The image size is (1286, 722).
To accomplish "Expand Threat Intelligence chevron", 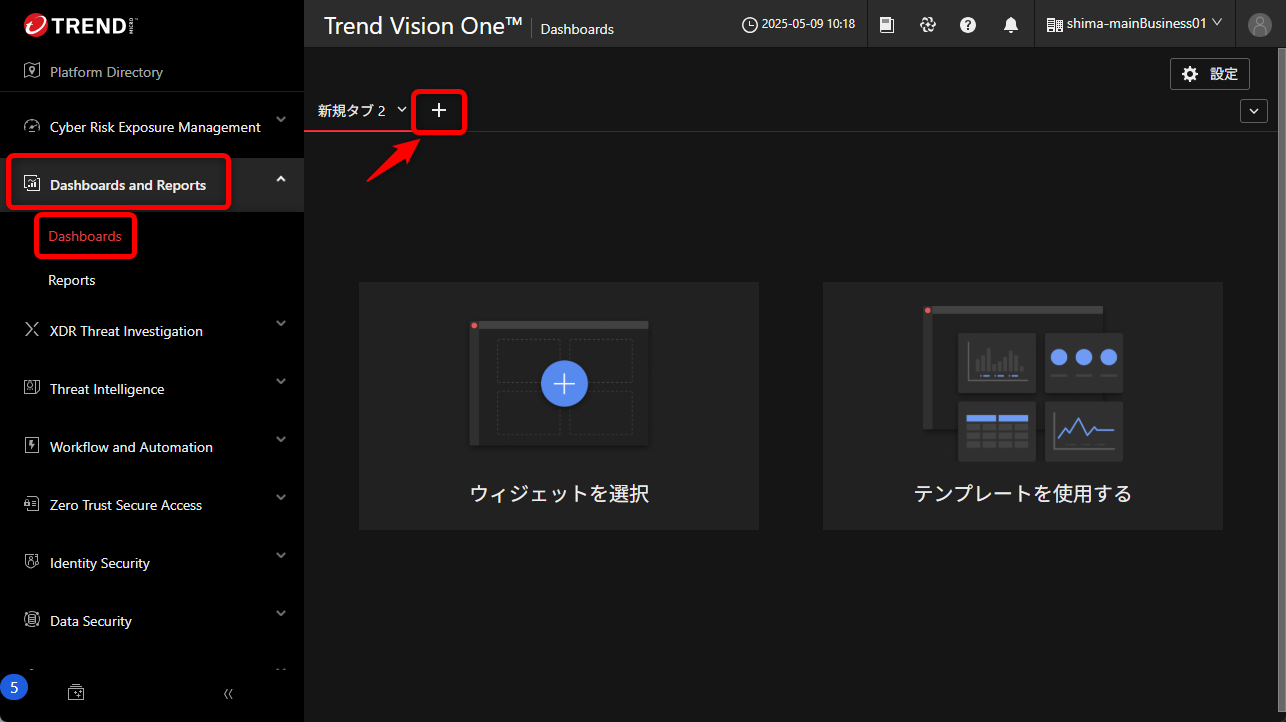I will click(x=281, y=382).
